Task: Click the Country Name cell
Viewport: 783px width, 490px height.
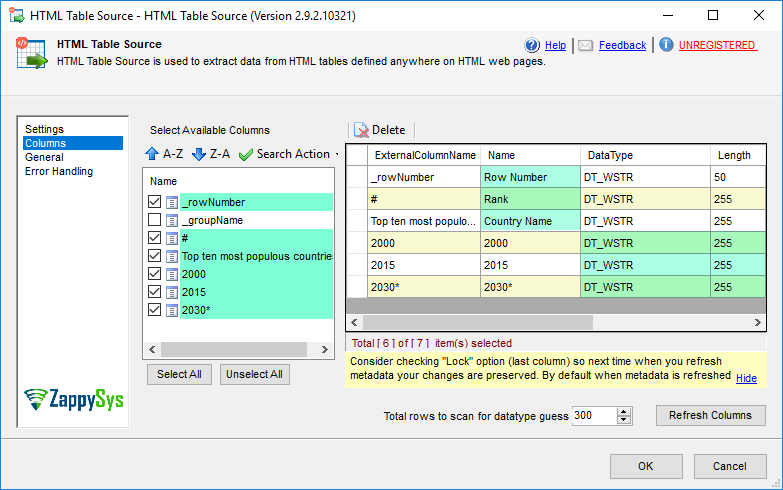Action: (x=530, y=221)
